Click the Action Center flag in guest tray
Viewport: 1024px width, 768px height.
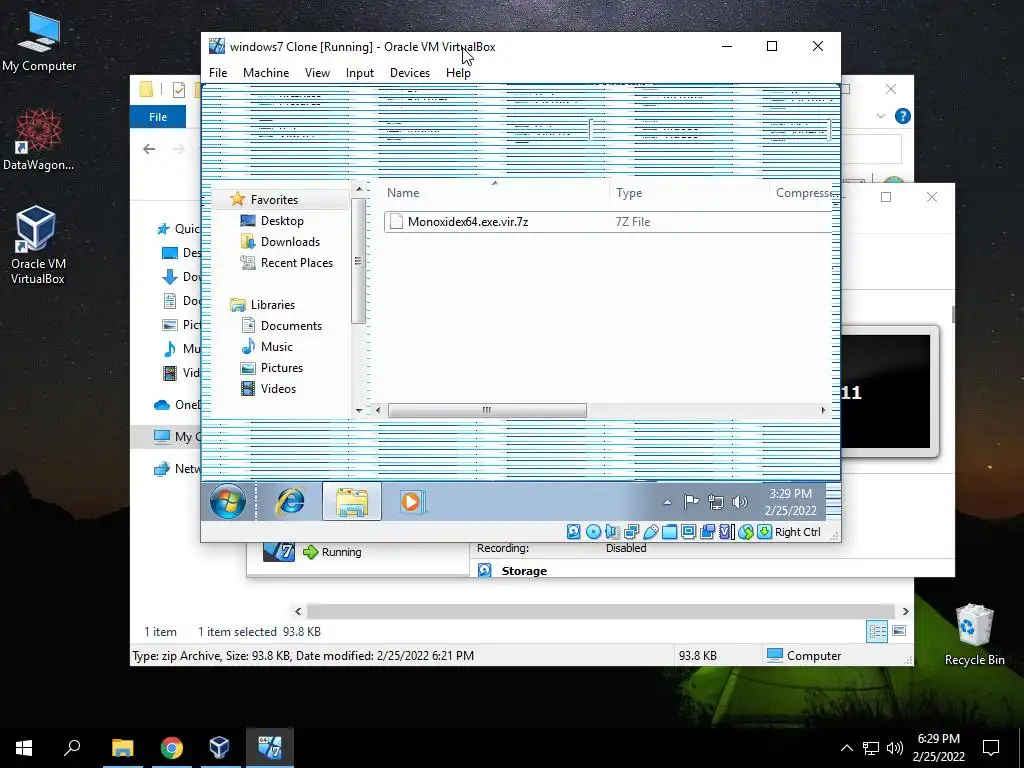[691, 502]
